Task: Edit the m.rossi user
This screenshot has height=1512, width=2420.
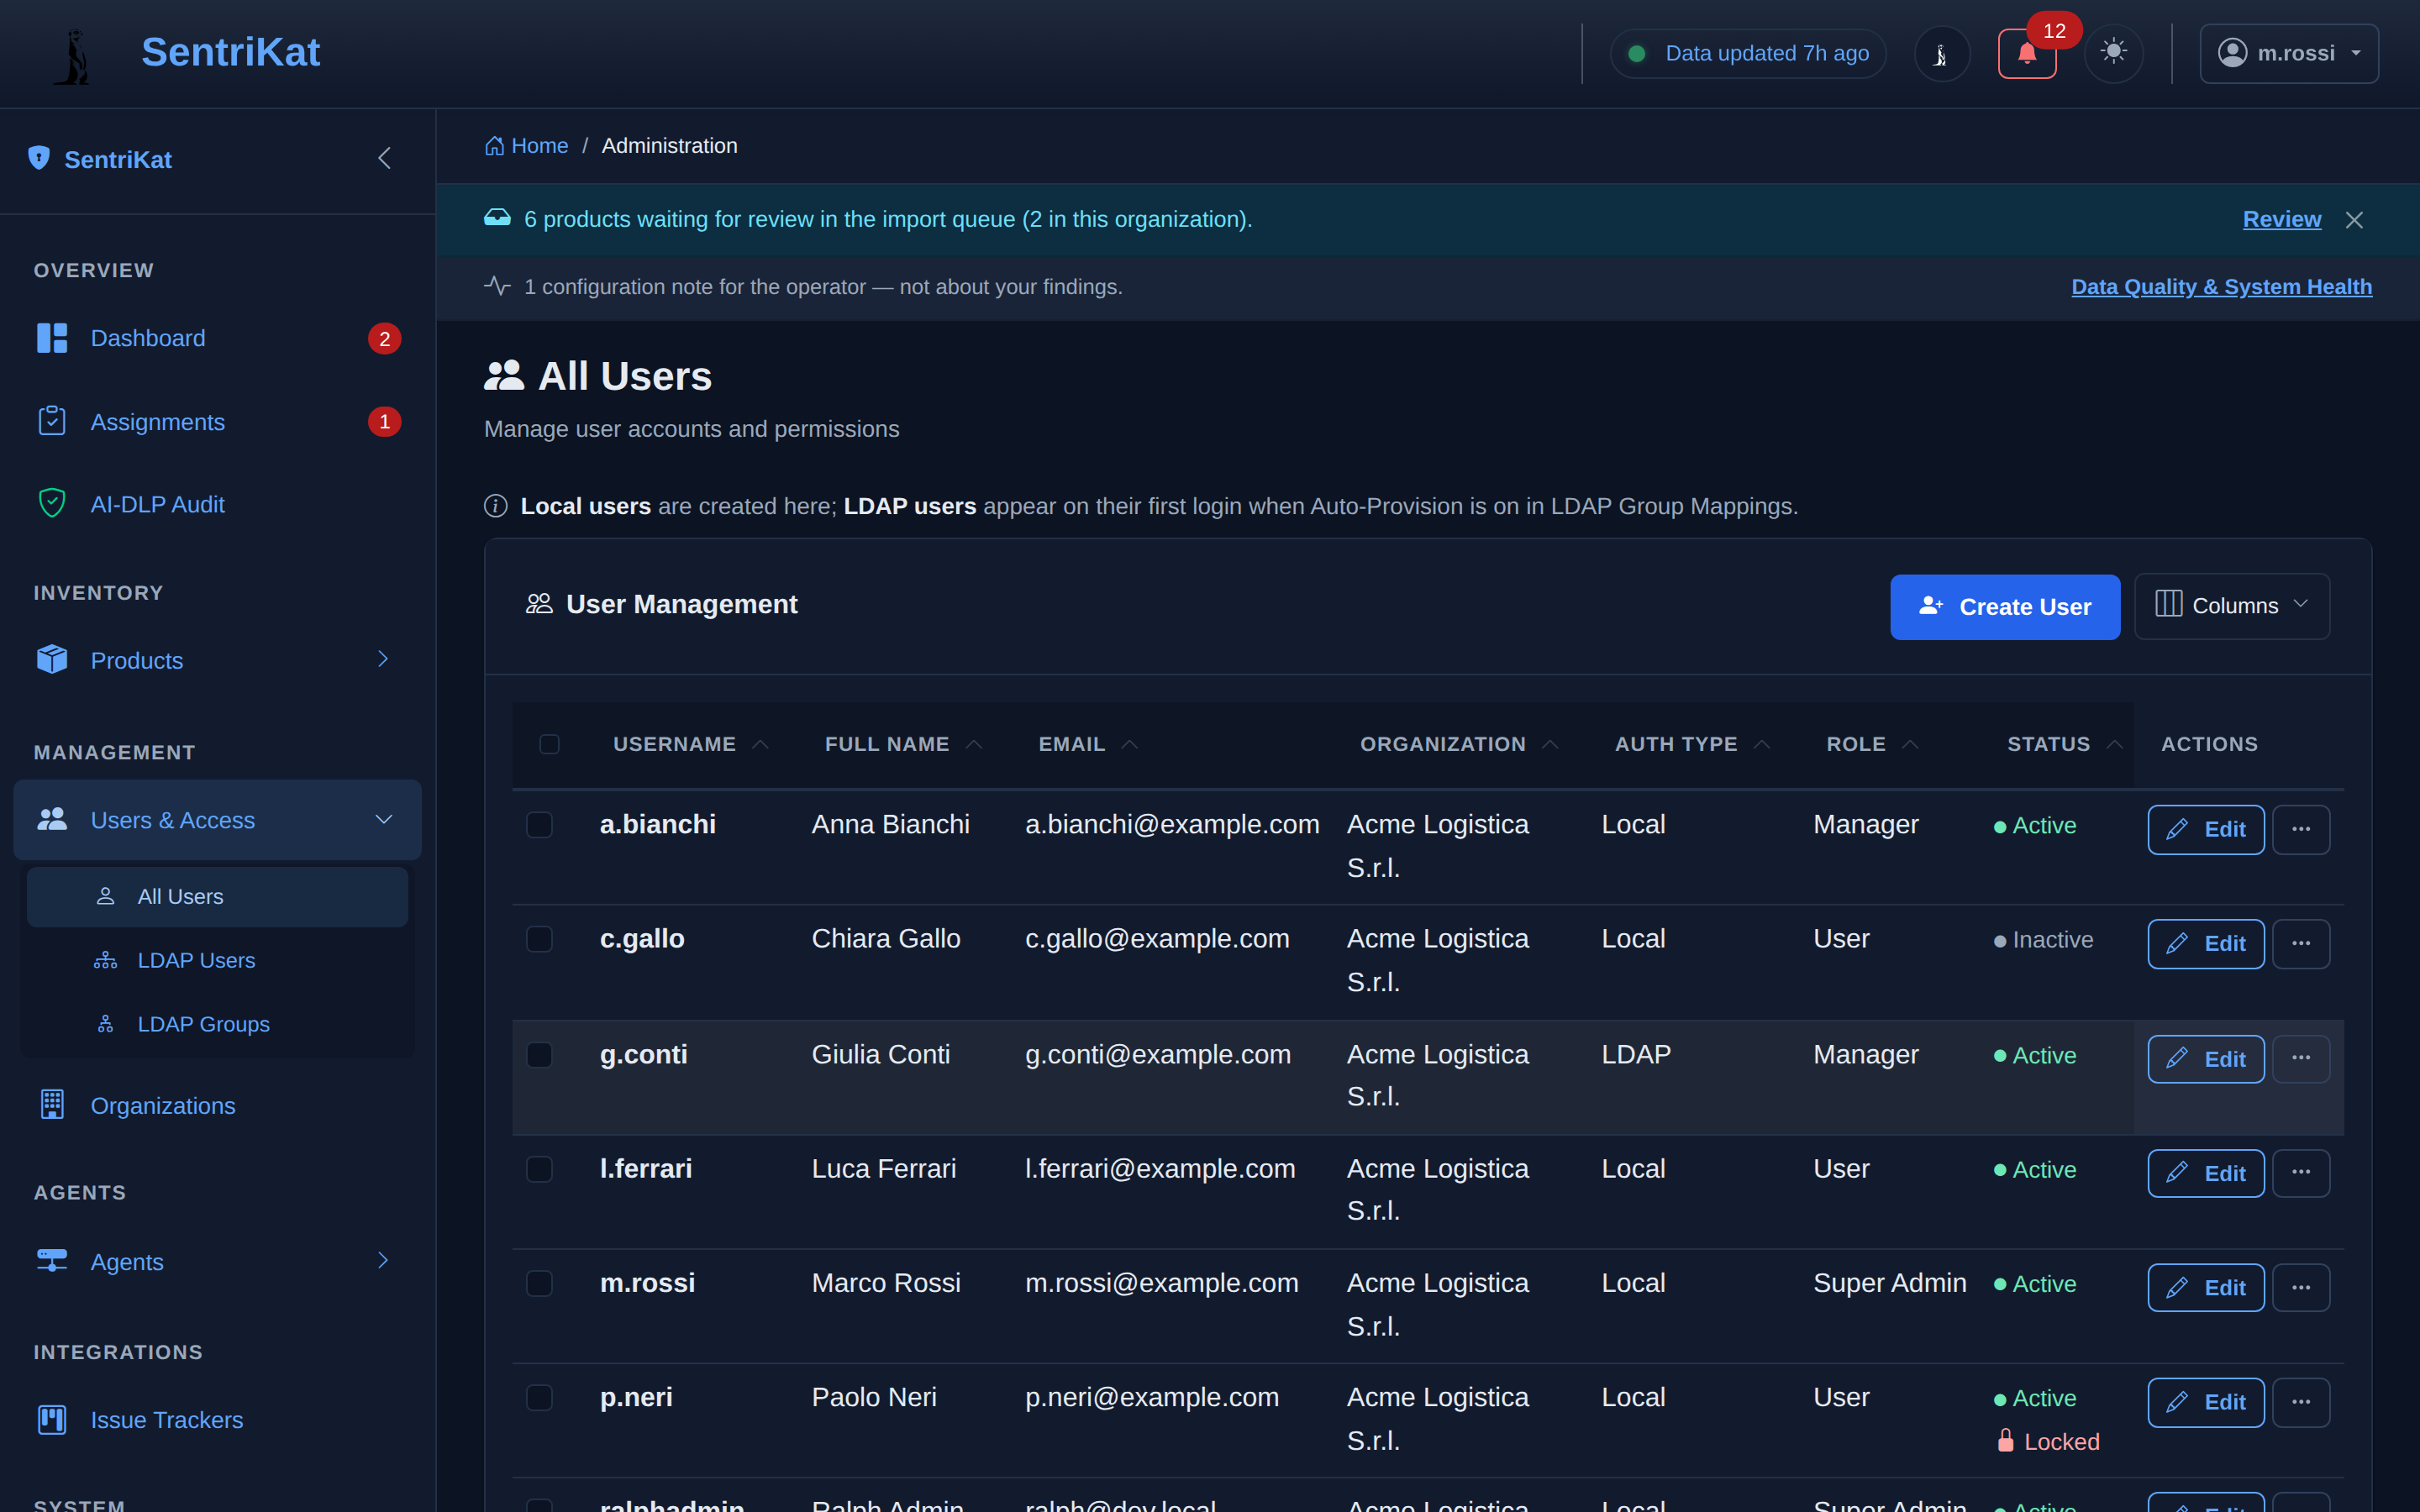Action: (x=2205, y=1287)
